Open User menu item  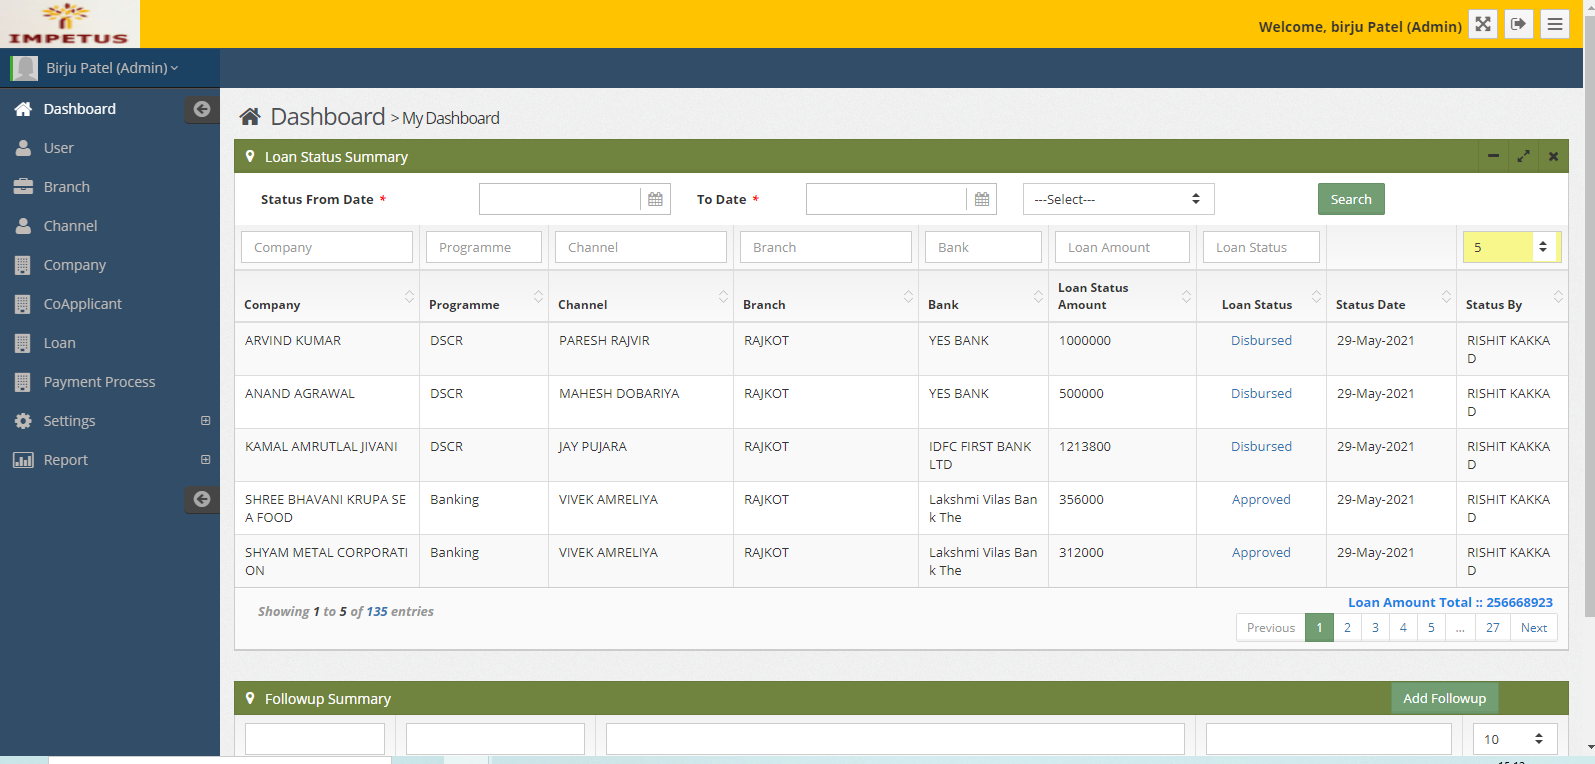pos(59,148)
